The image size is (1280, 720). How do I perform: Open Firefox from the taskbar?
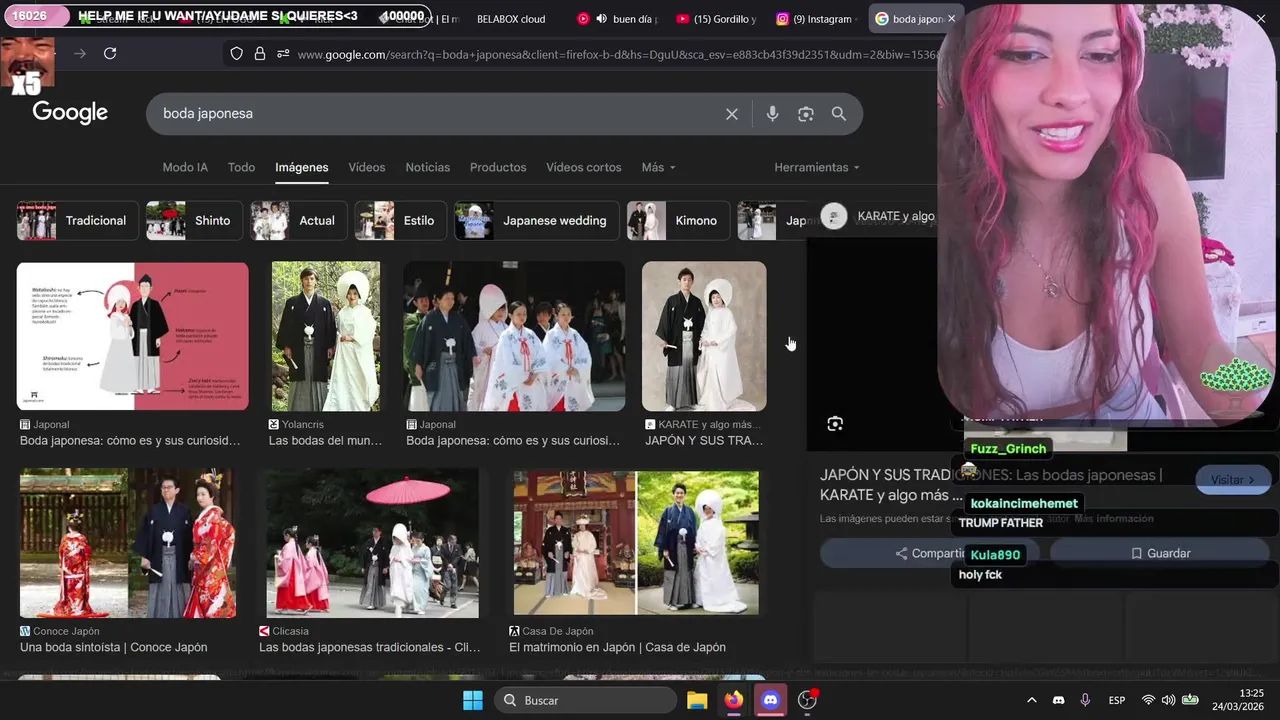(734, 700)
